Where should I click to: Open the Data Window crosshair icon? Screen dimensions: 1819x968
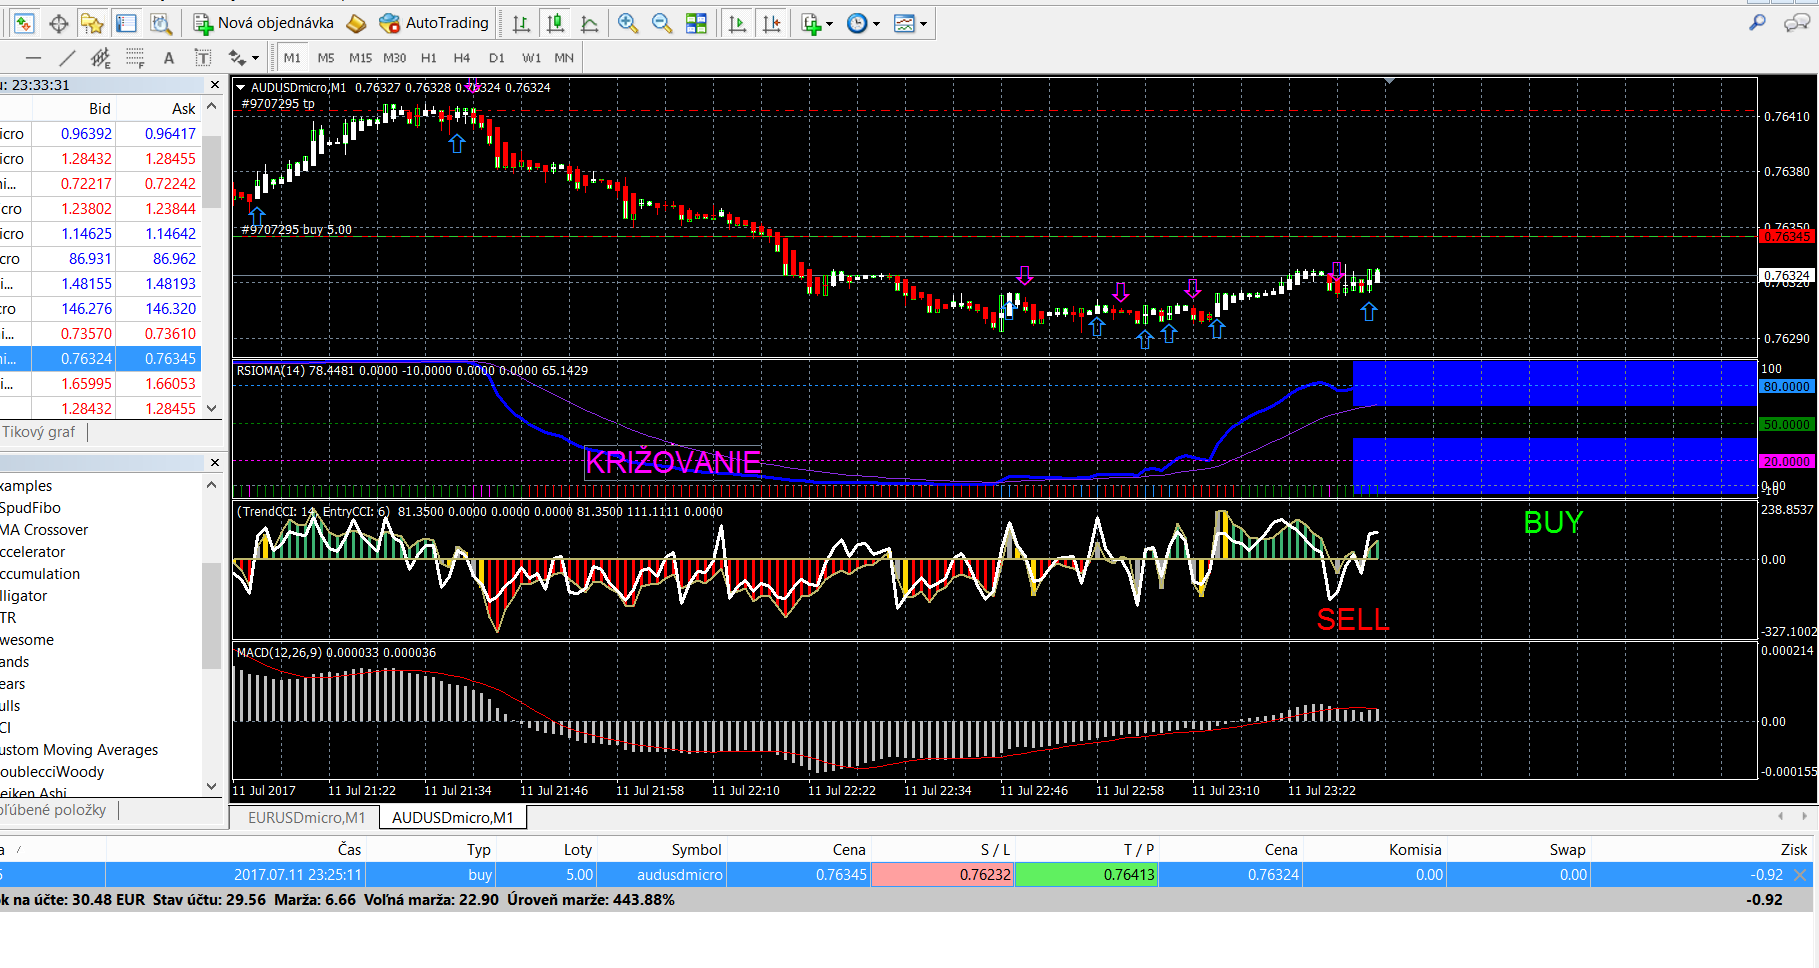point(59,23)
